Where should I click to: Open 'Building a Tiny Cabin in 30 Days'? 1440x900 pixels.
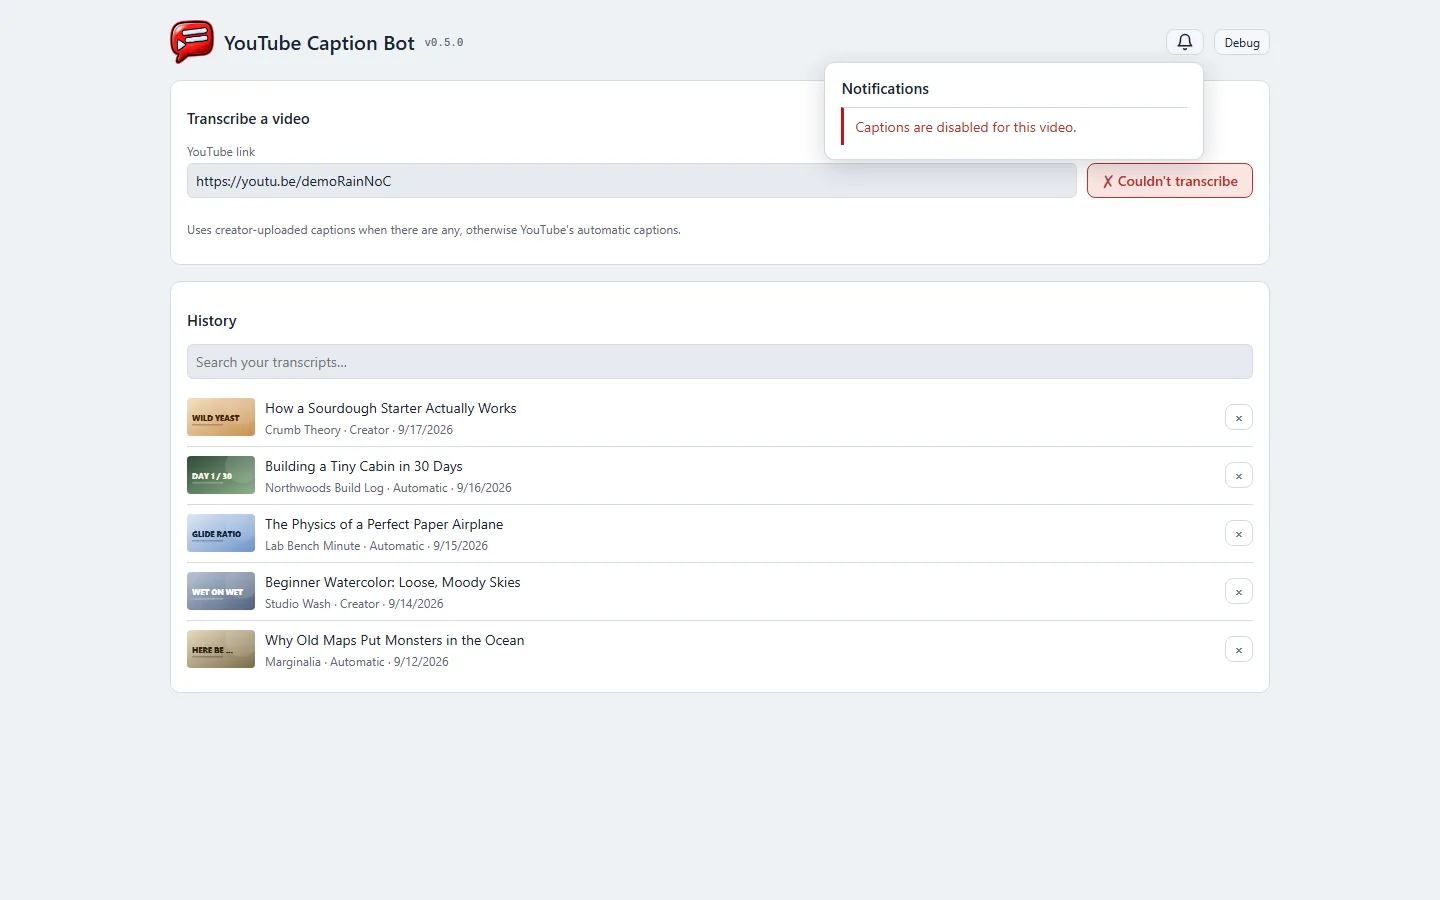[x=364, y=466]
